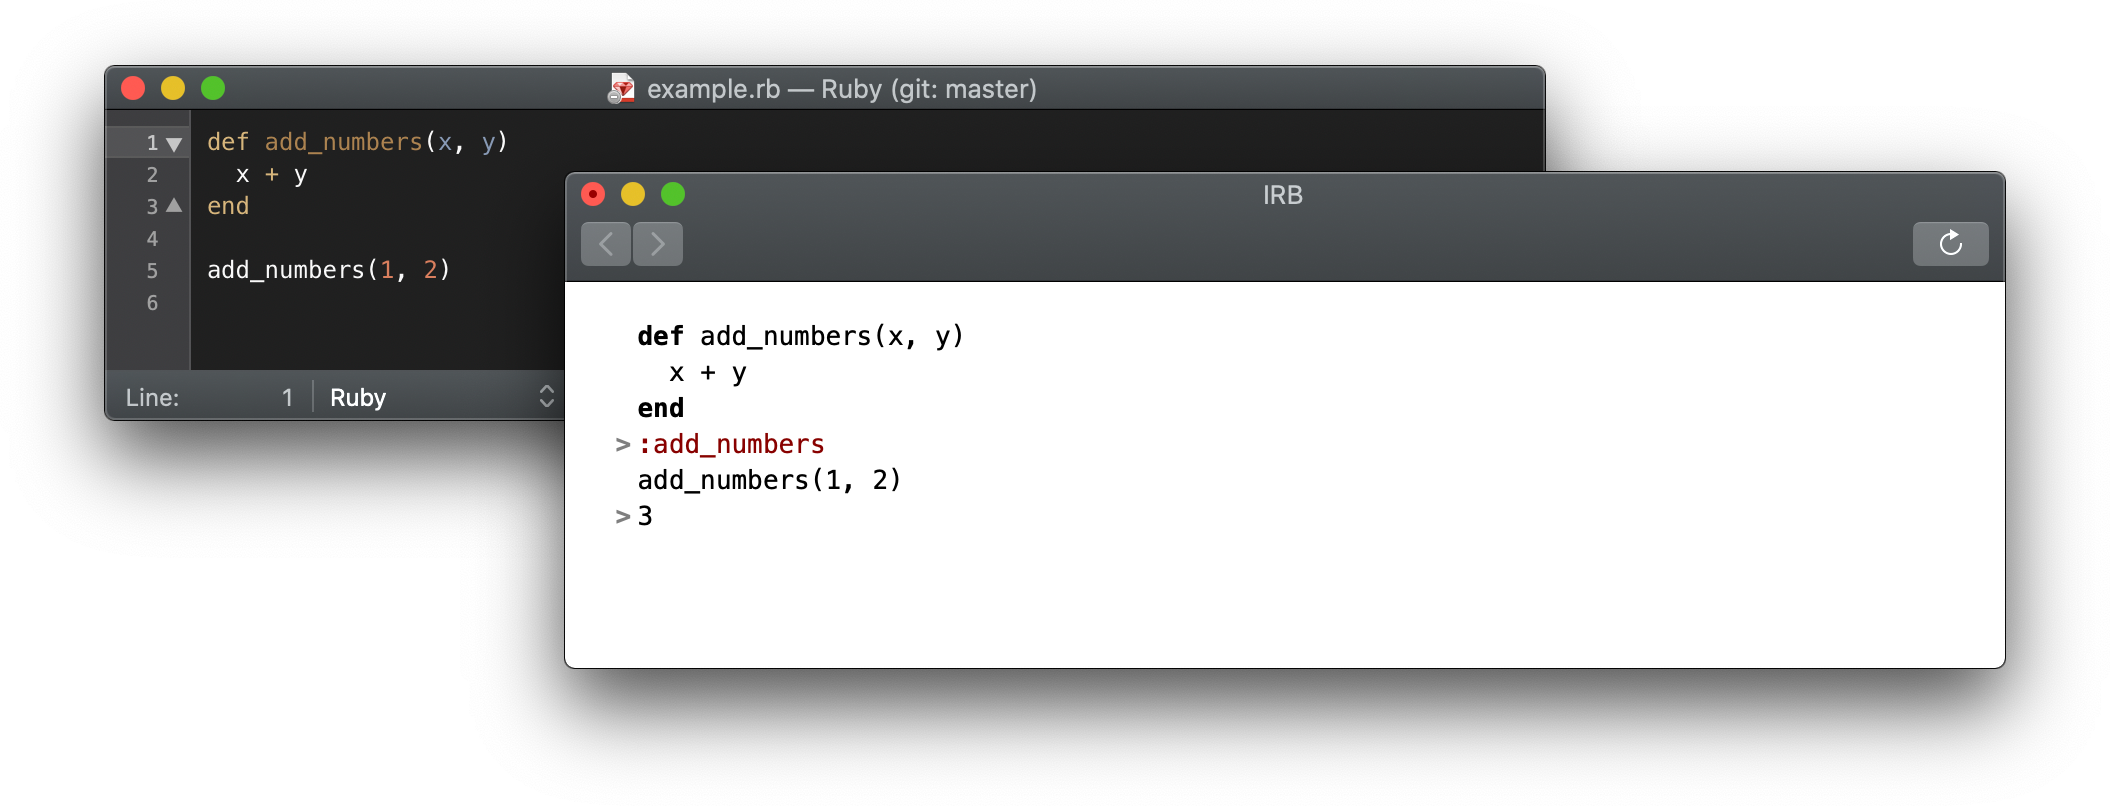Minimize the IRB window
The image size is (2110, 806).
pos(633,194)
